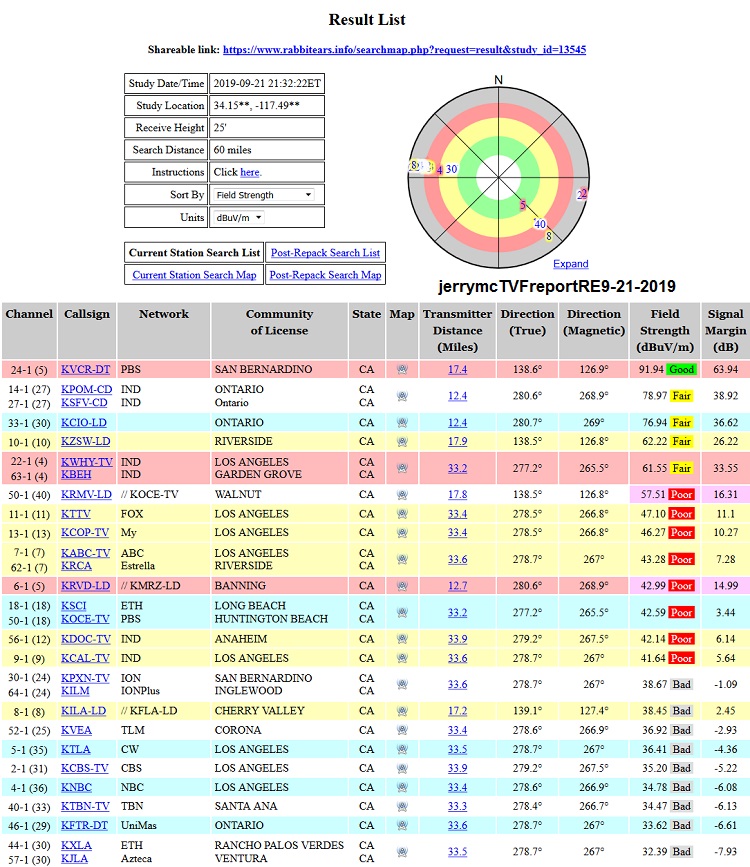
Task: Open map icon for KCOP-TV row
Action: coord(401,532)
